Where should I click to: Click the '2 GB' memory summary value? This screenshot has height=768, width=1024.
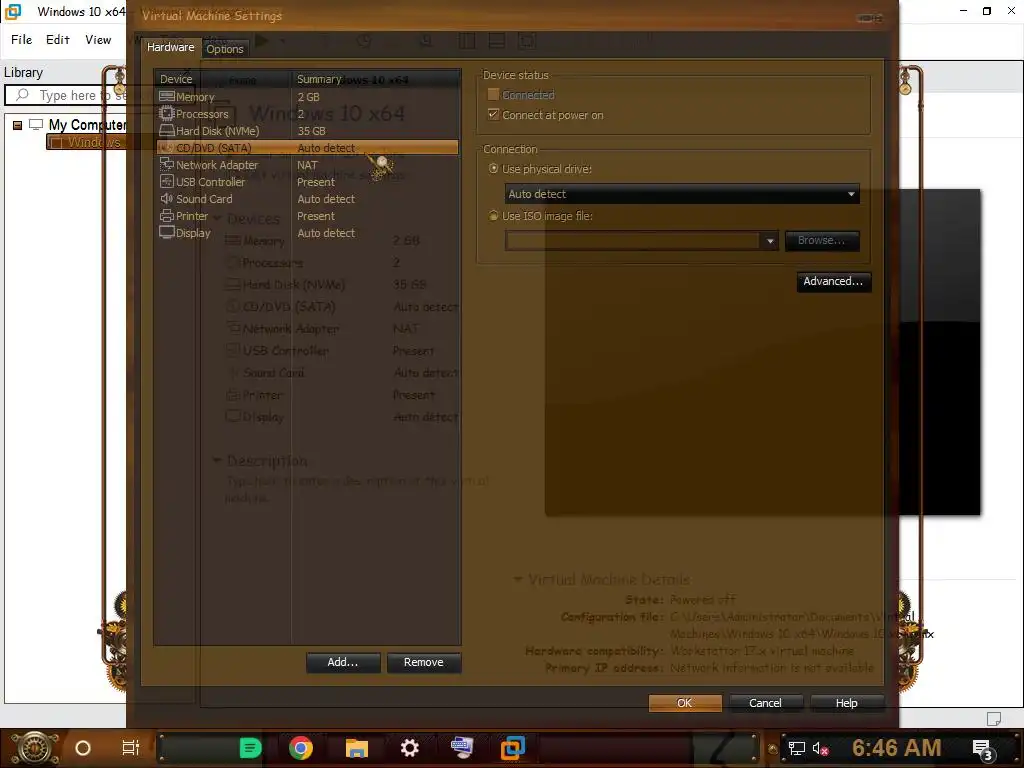point(308,97)
